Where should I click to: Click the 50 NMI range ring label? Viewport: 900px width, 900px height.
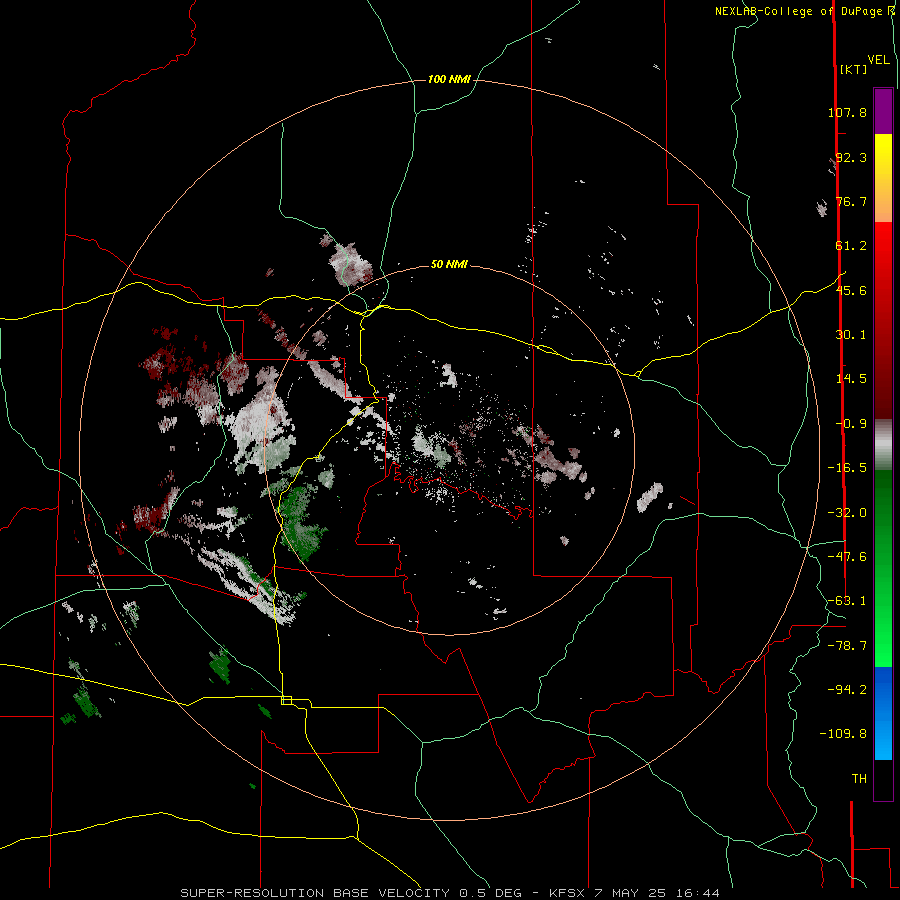point(449,265)
